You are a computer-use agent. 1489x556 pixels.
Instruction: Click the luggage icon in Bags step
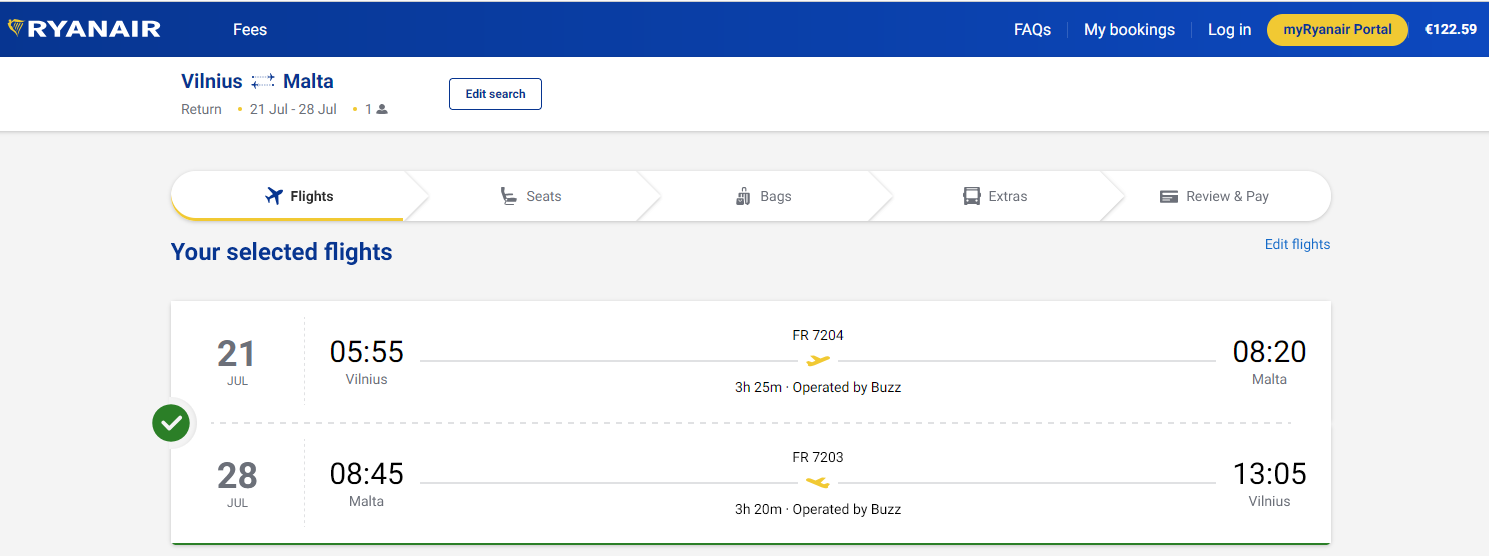743,196
